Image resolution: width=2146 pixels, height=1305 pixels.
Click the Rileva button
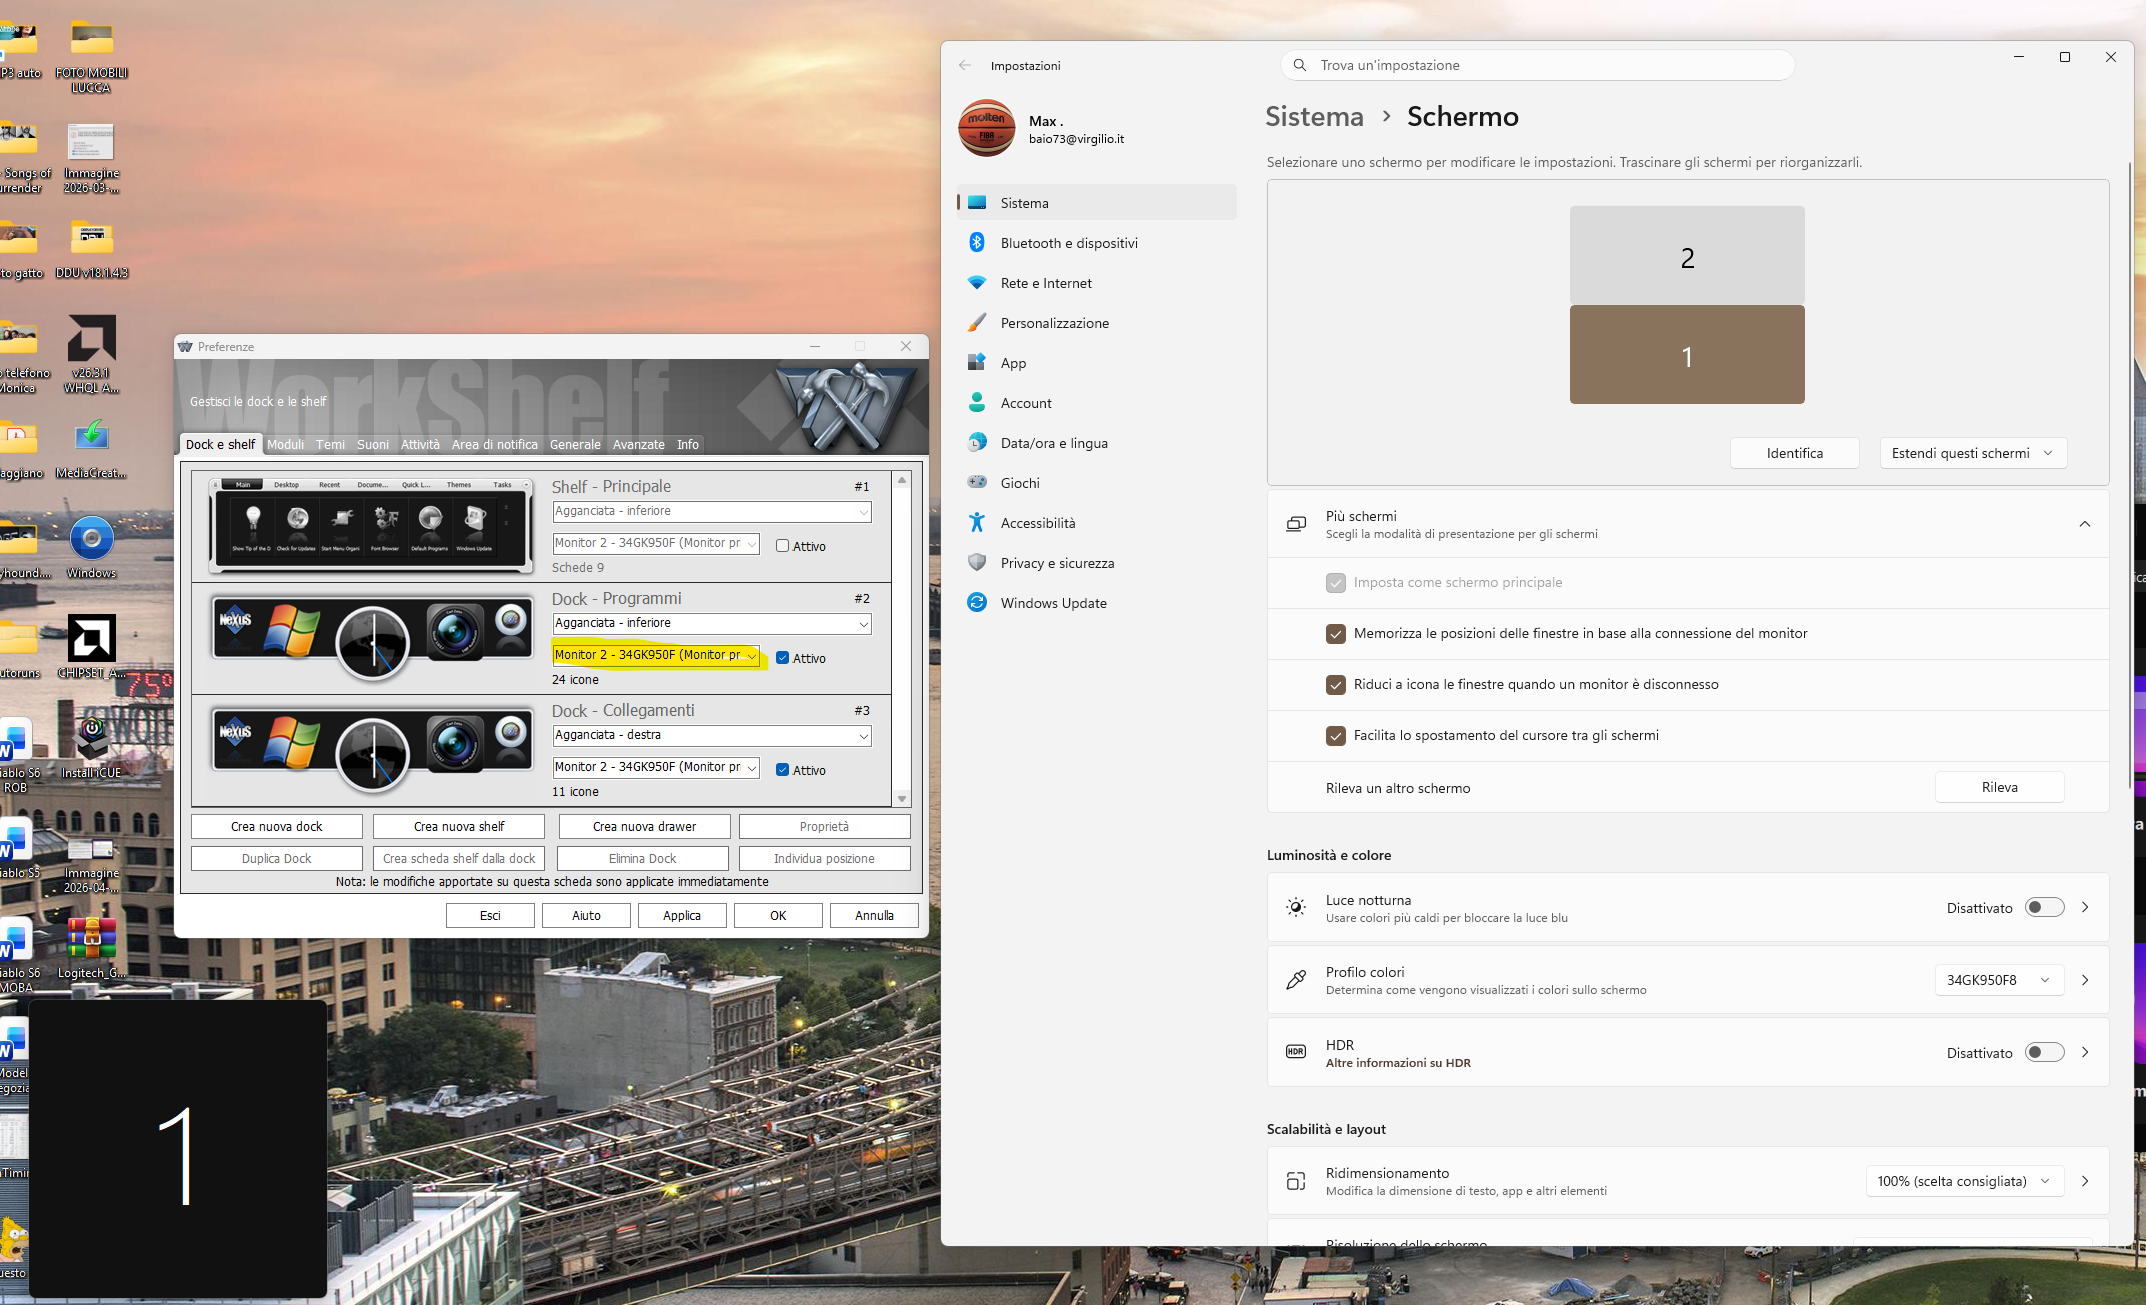point(2000,787)
